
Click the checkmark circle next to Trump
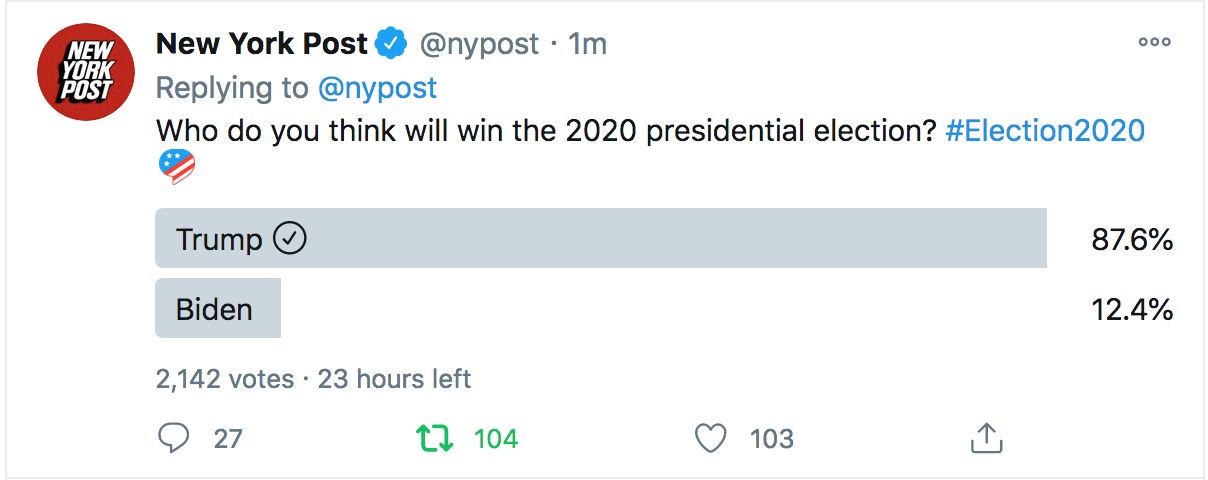[289, 238]
